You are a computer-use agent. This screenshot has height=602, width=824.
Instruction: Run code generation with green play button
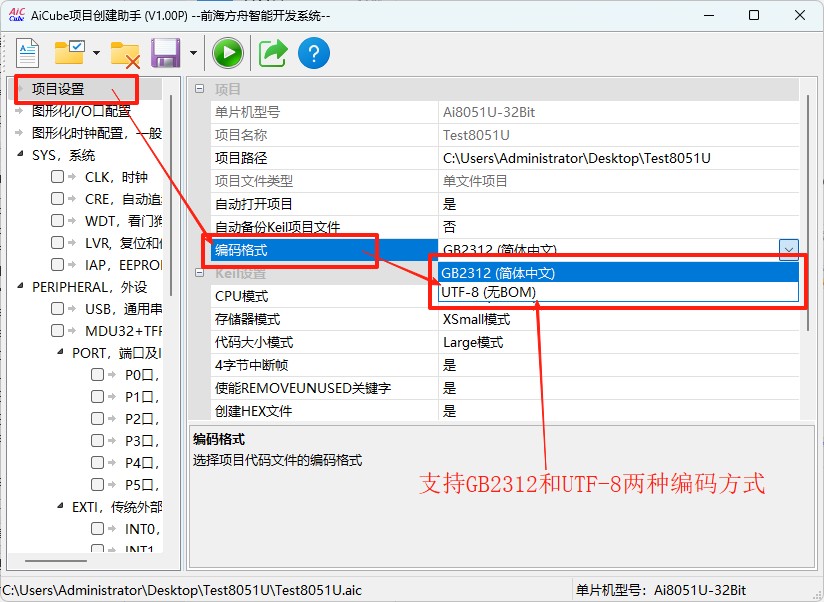click(x=228, y=53)
